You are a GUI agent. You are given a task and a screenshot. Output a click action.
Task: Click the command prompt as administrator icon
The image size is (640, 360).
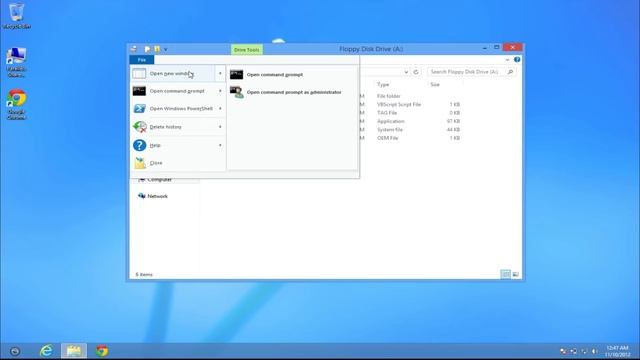point(236,92)
